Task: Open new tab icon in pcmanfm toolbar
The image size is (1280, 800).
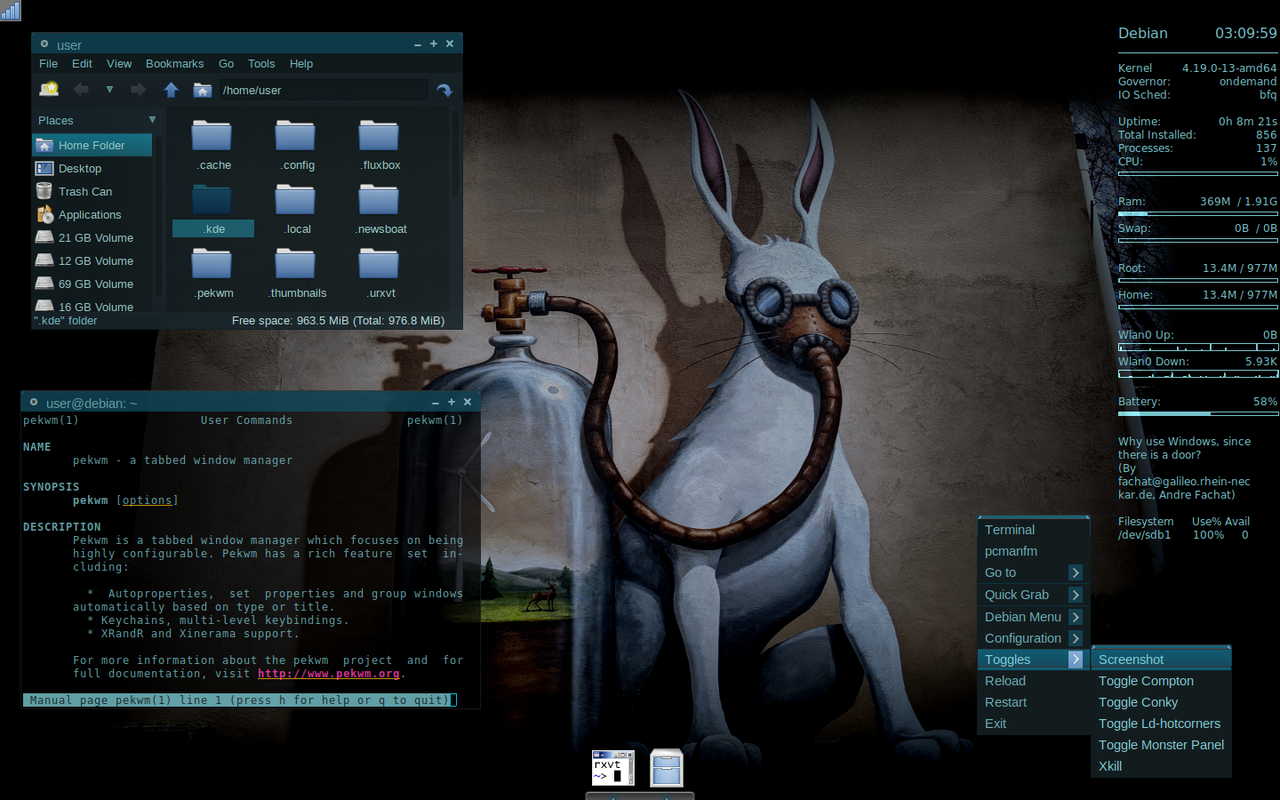Action: (x=48, y=90)
